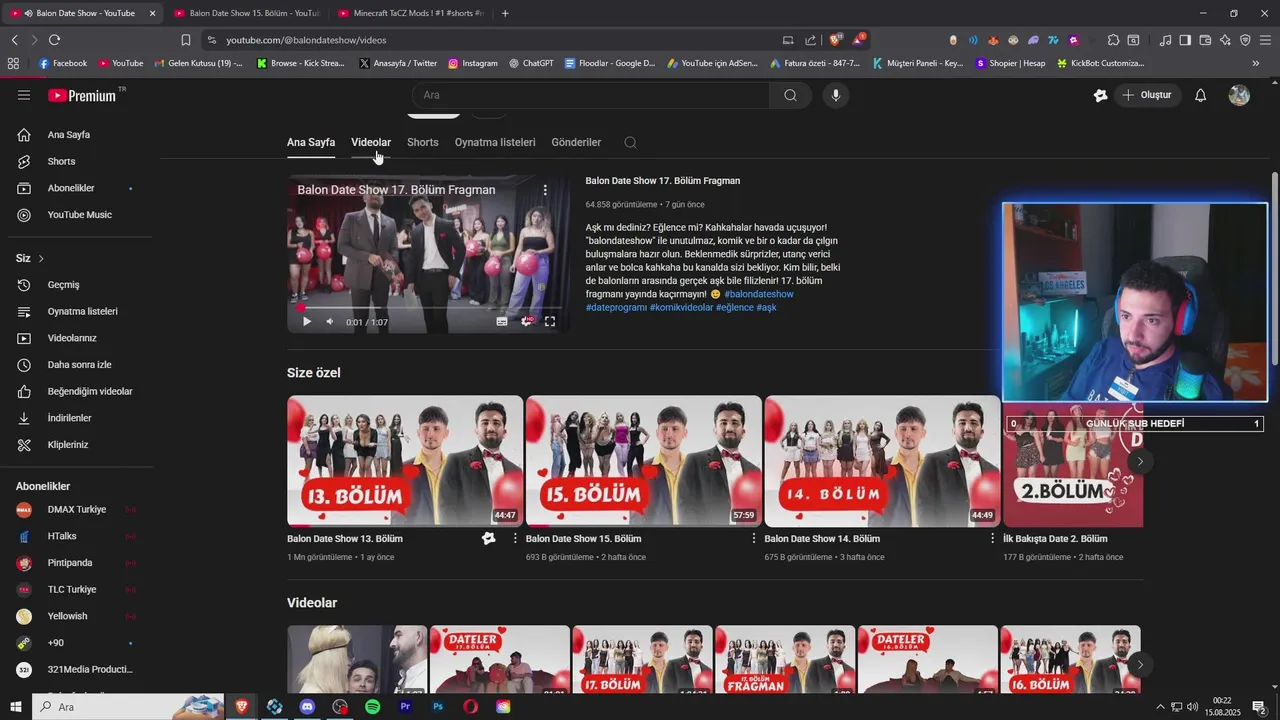Open the notifications bell
The height and width of the screenshot is (720, 1280).
pyautogui.click(x=1201, y=95)
